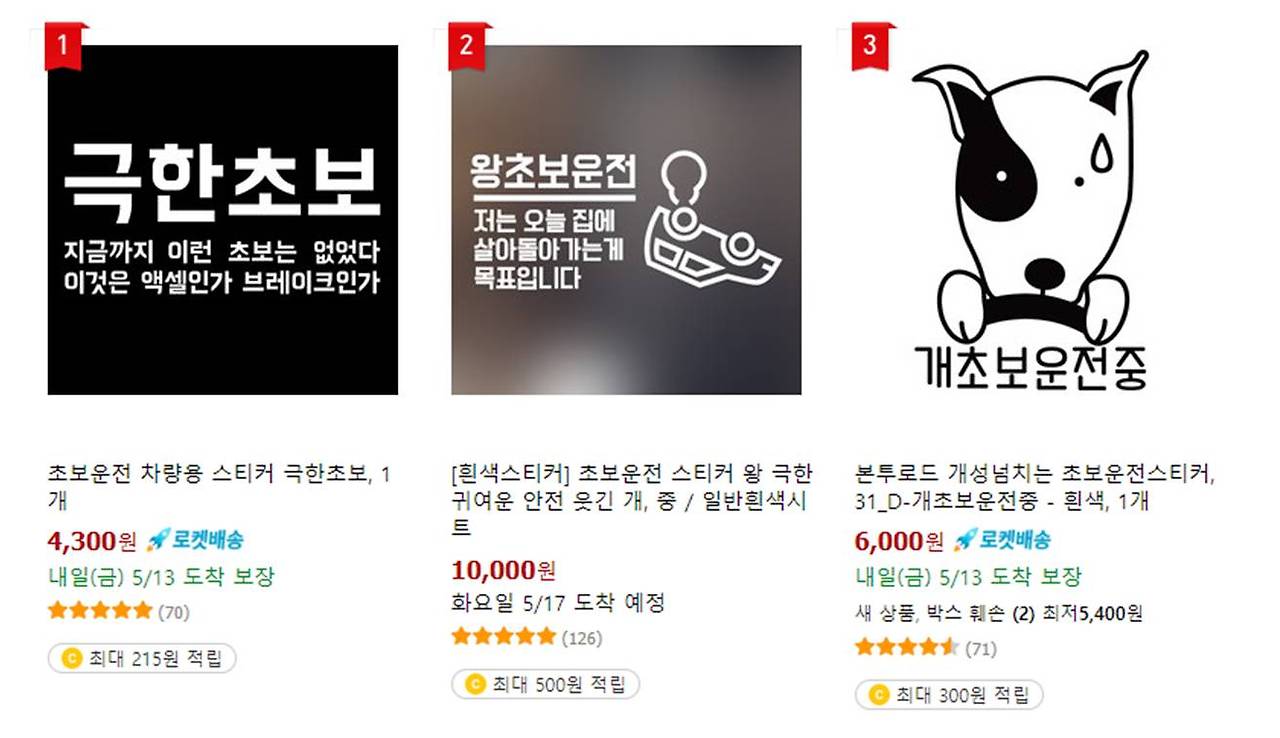The height and width of the screenshot is (738, 1280).
Task: Open the 극한초보 black sticker thumbnail
Action: (223, 219)
